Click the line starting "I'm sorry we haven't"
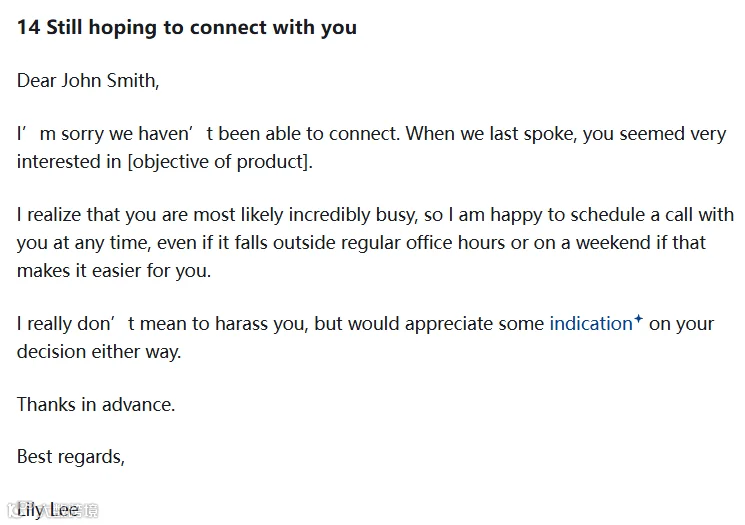Viewport: 745px width, 525px height. [372, 134]
